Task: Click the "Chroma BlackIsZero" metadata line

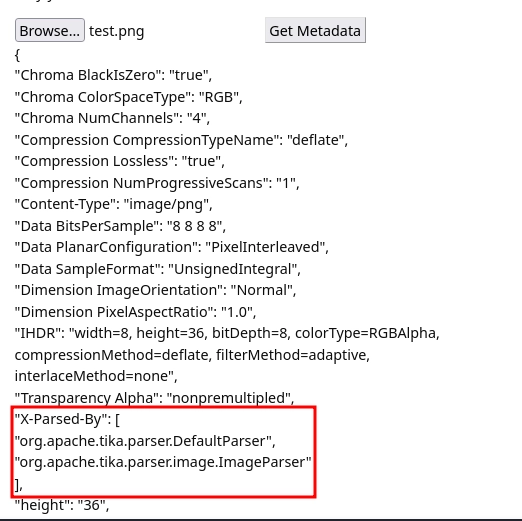Action: click(x=113, y=75)
